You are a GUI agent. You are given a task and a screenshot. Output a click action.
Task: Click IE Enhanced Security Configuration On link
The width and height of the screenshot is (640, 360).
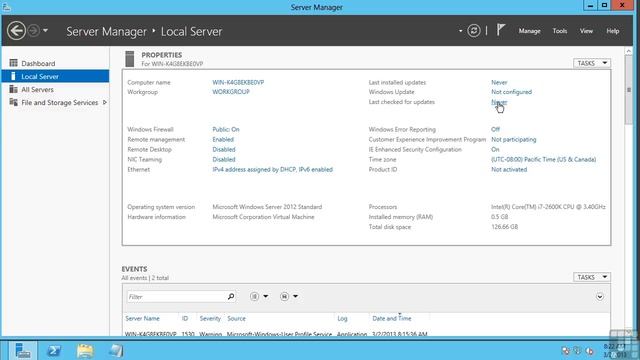pos(495,149)
